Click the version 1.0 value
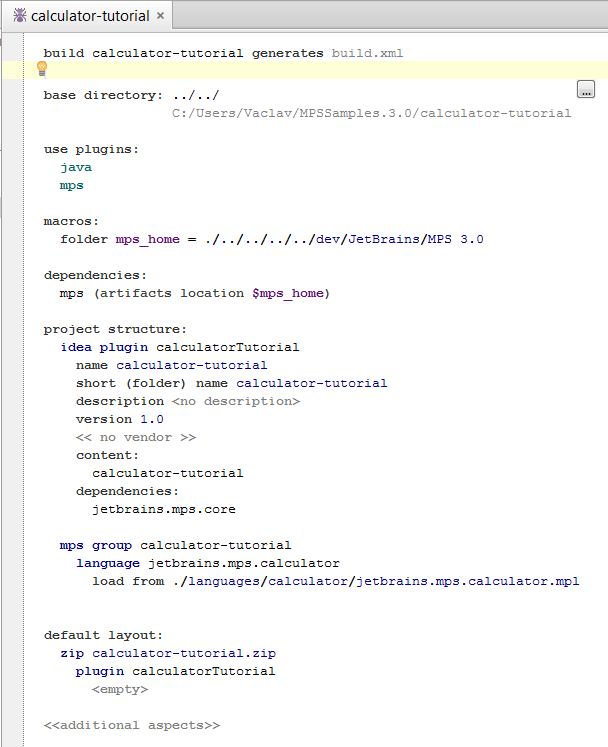 (x=152, y=419)
